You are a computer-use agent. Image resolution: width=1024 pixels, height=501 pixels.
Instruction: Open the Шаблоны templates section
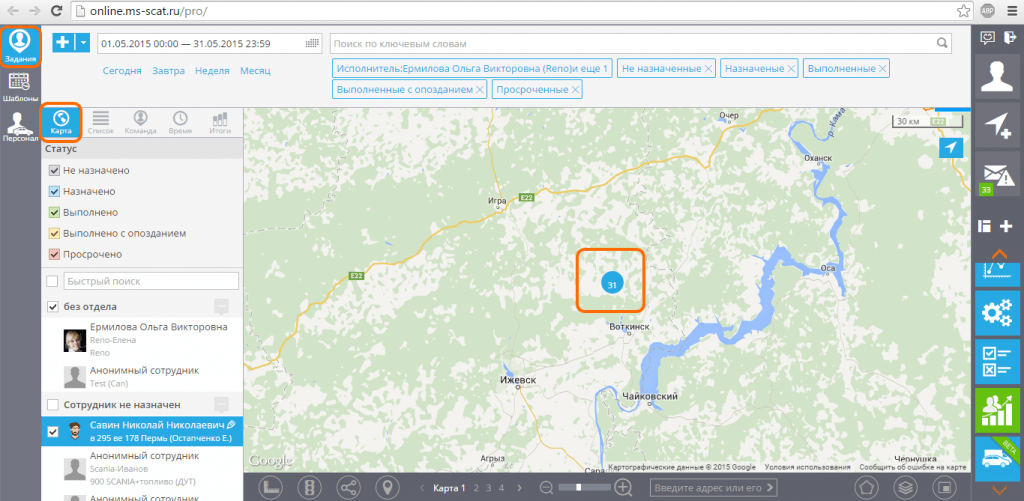[20, 86]
